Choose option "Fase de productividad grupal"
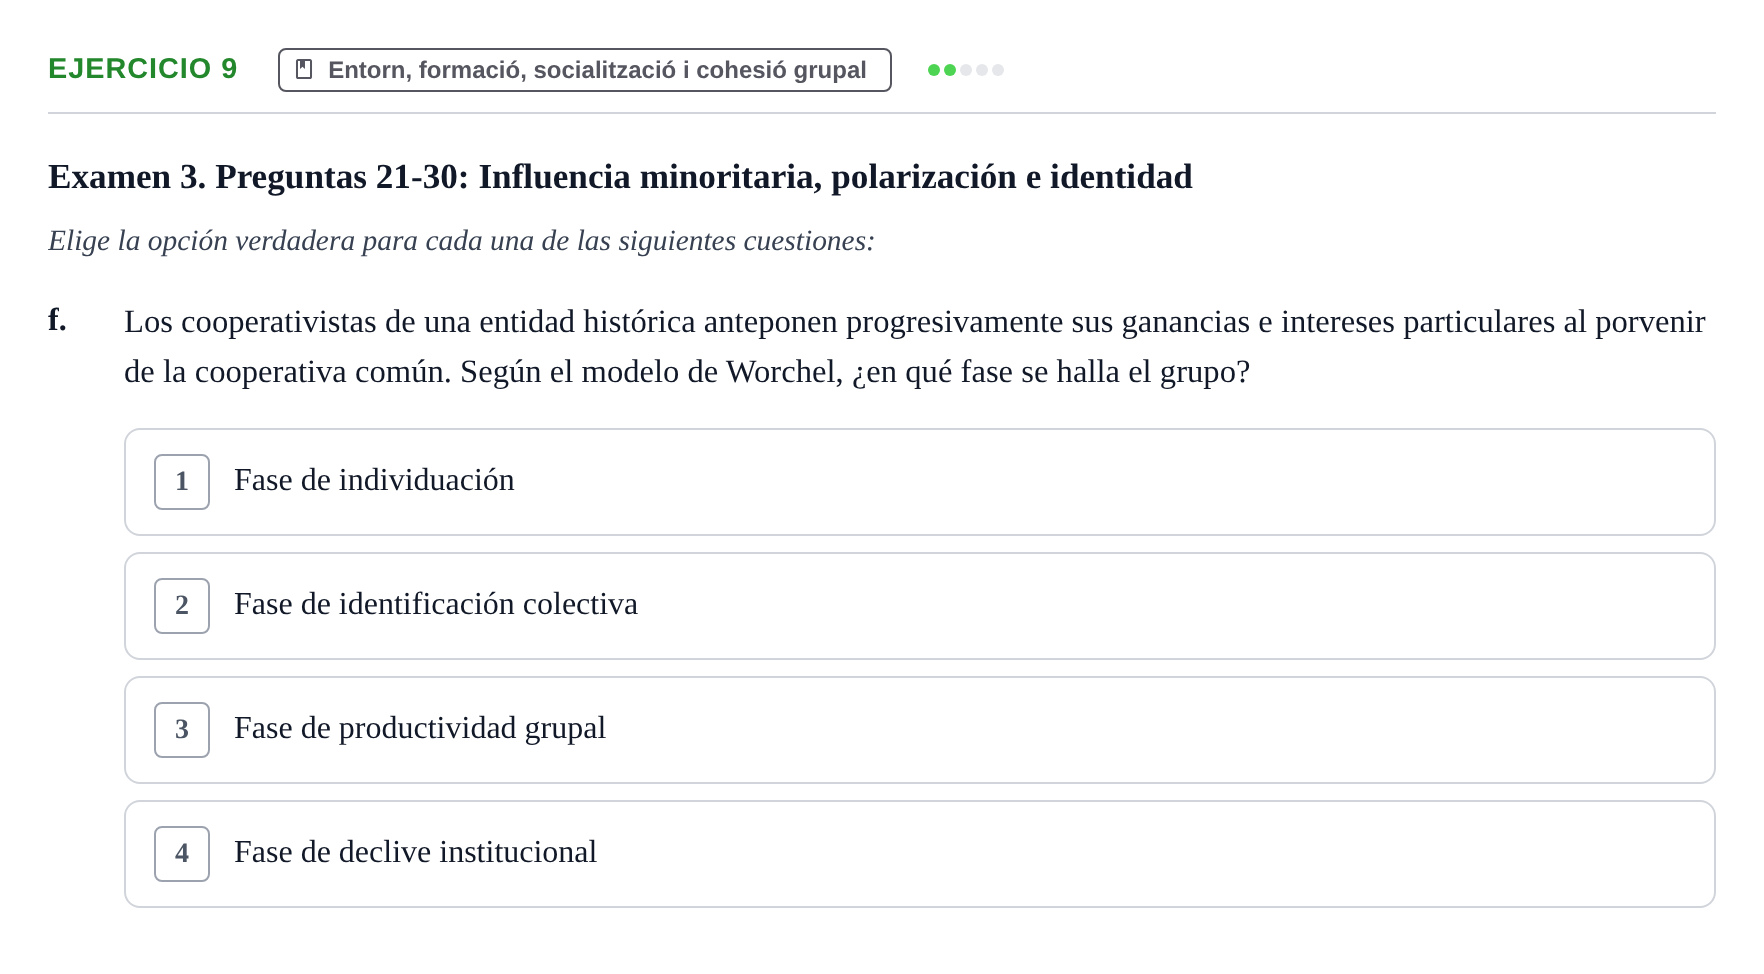The image size is (1764, 974). [x=919, y=730]
